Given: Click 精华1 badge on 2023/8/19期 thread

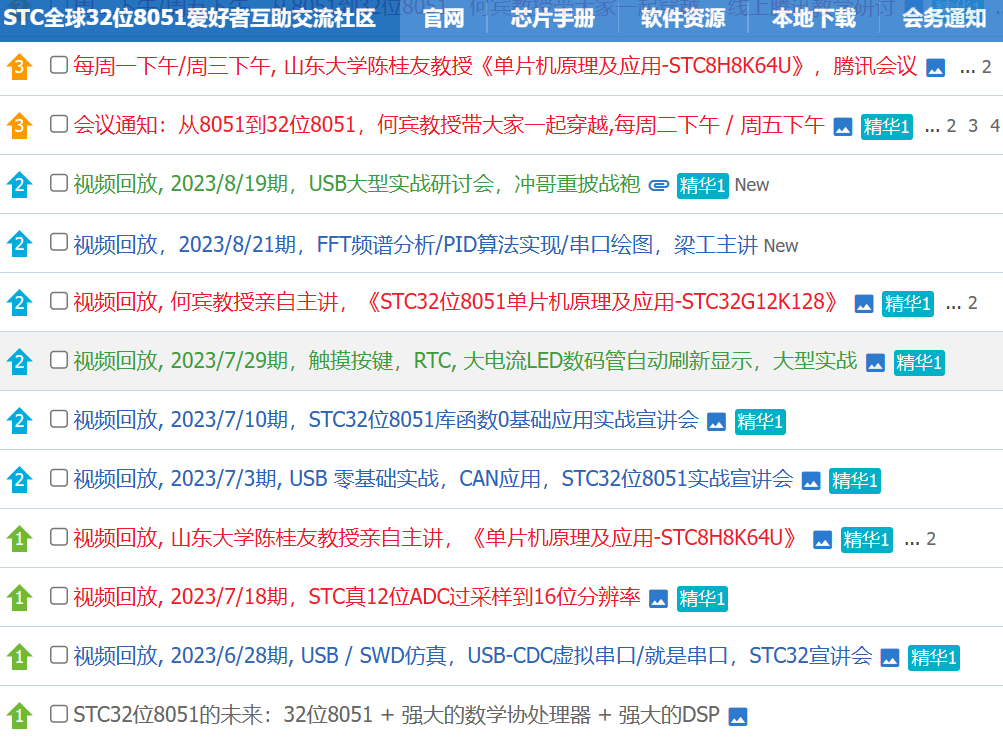Looking at the screenshot, I should click(702, 186).
